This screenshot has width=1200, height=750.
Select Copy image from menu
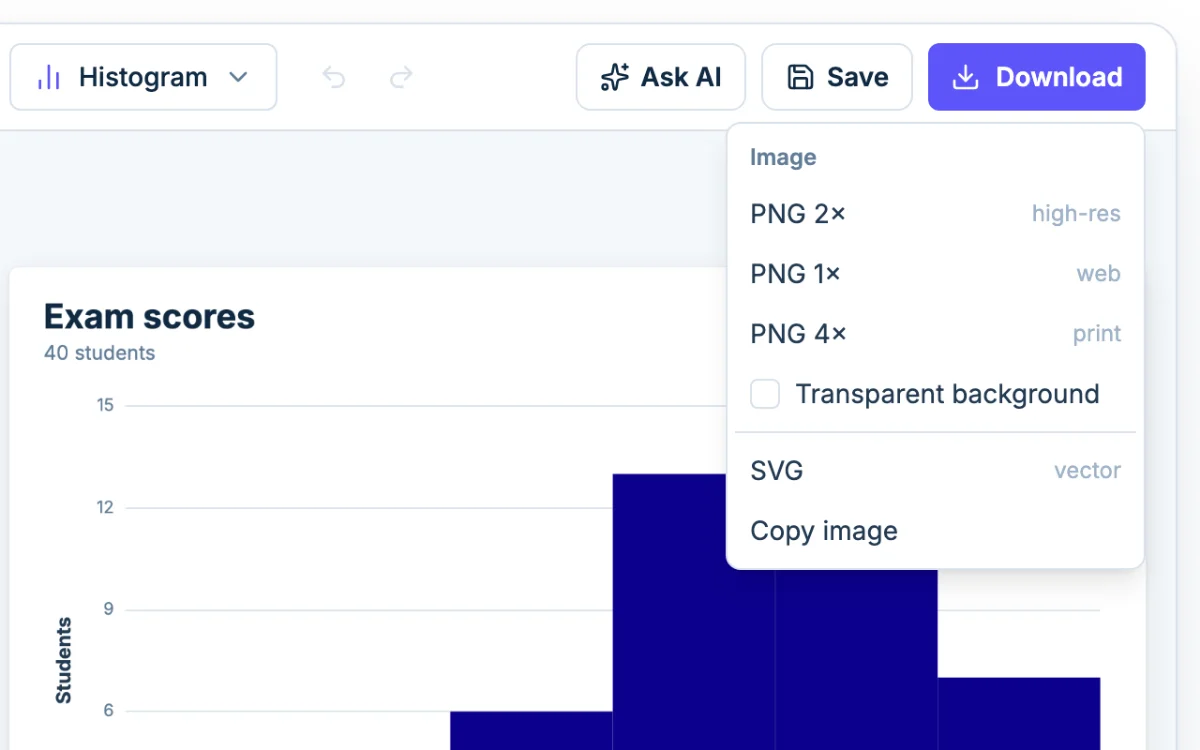[x=935, y=531]
